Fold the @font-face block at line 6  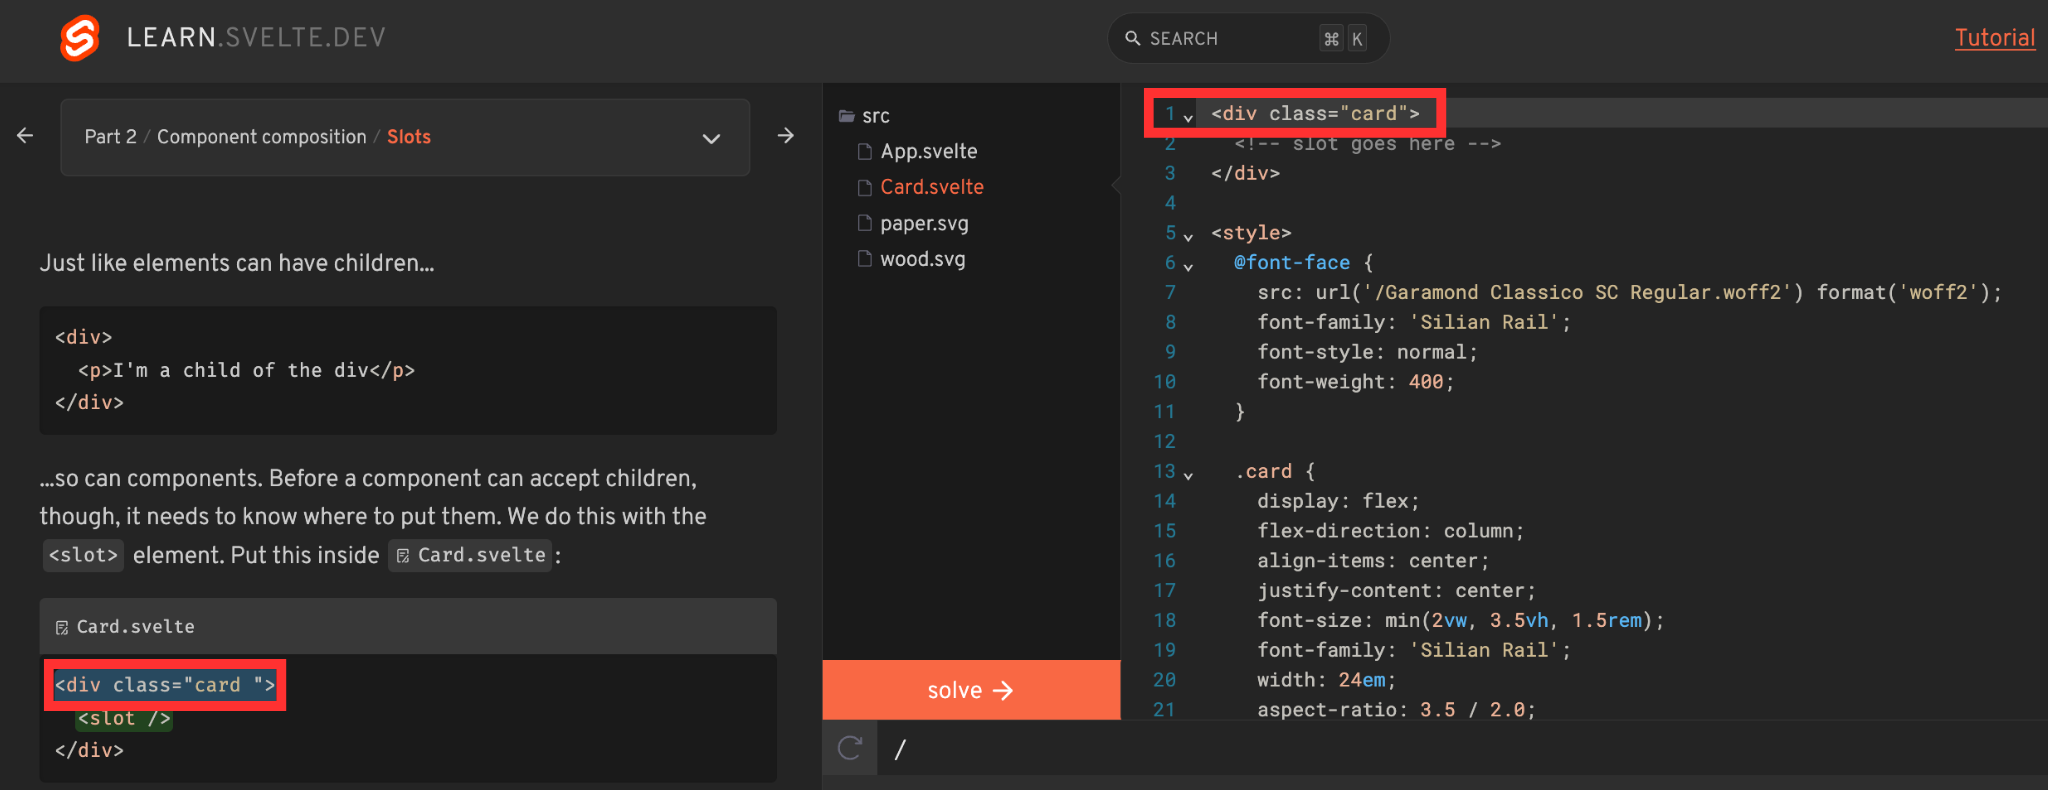coord(1188,267)
